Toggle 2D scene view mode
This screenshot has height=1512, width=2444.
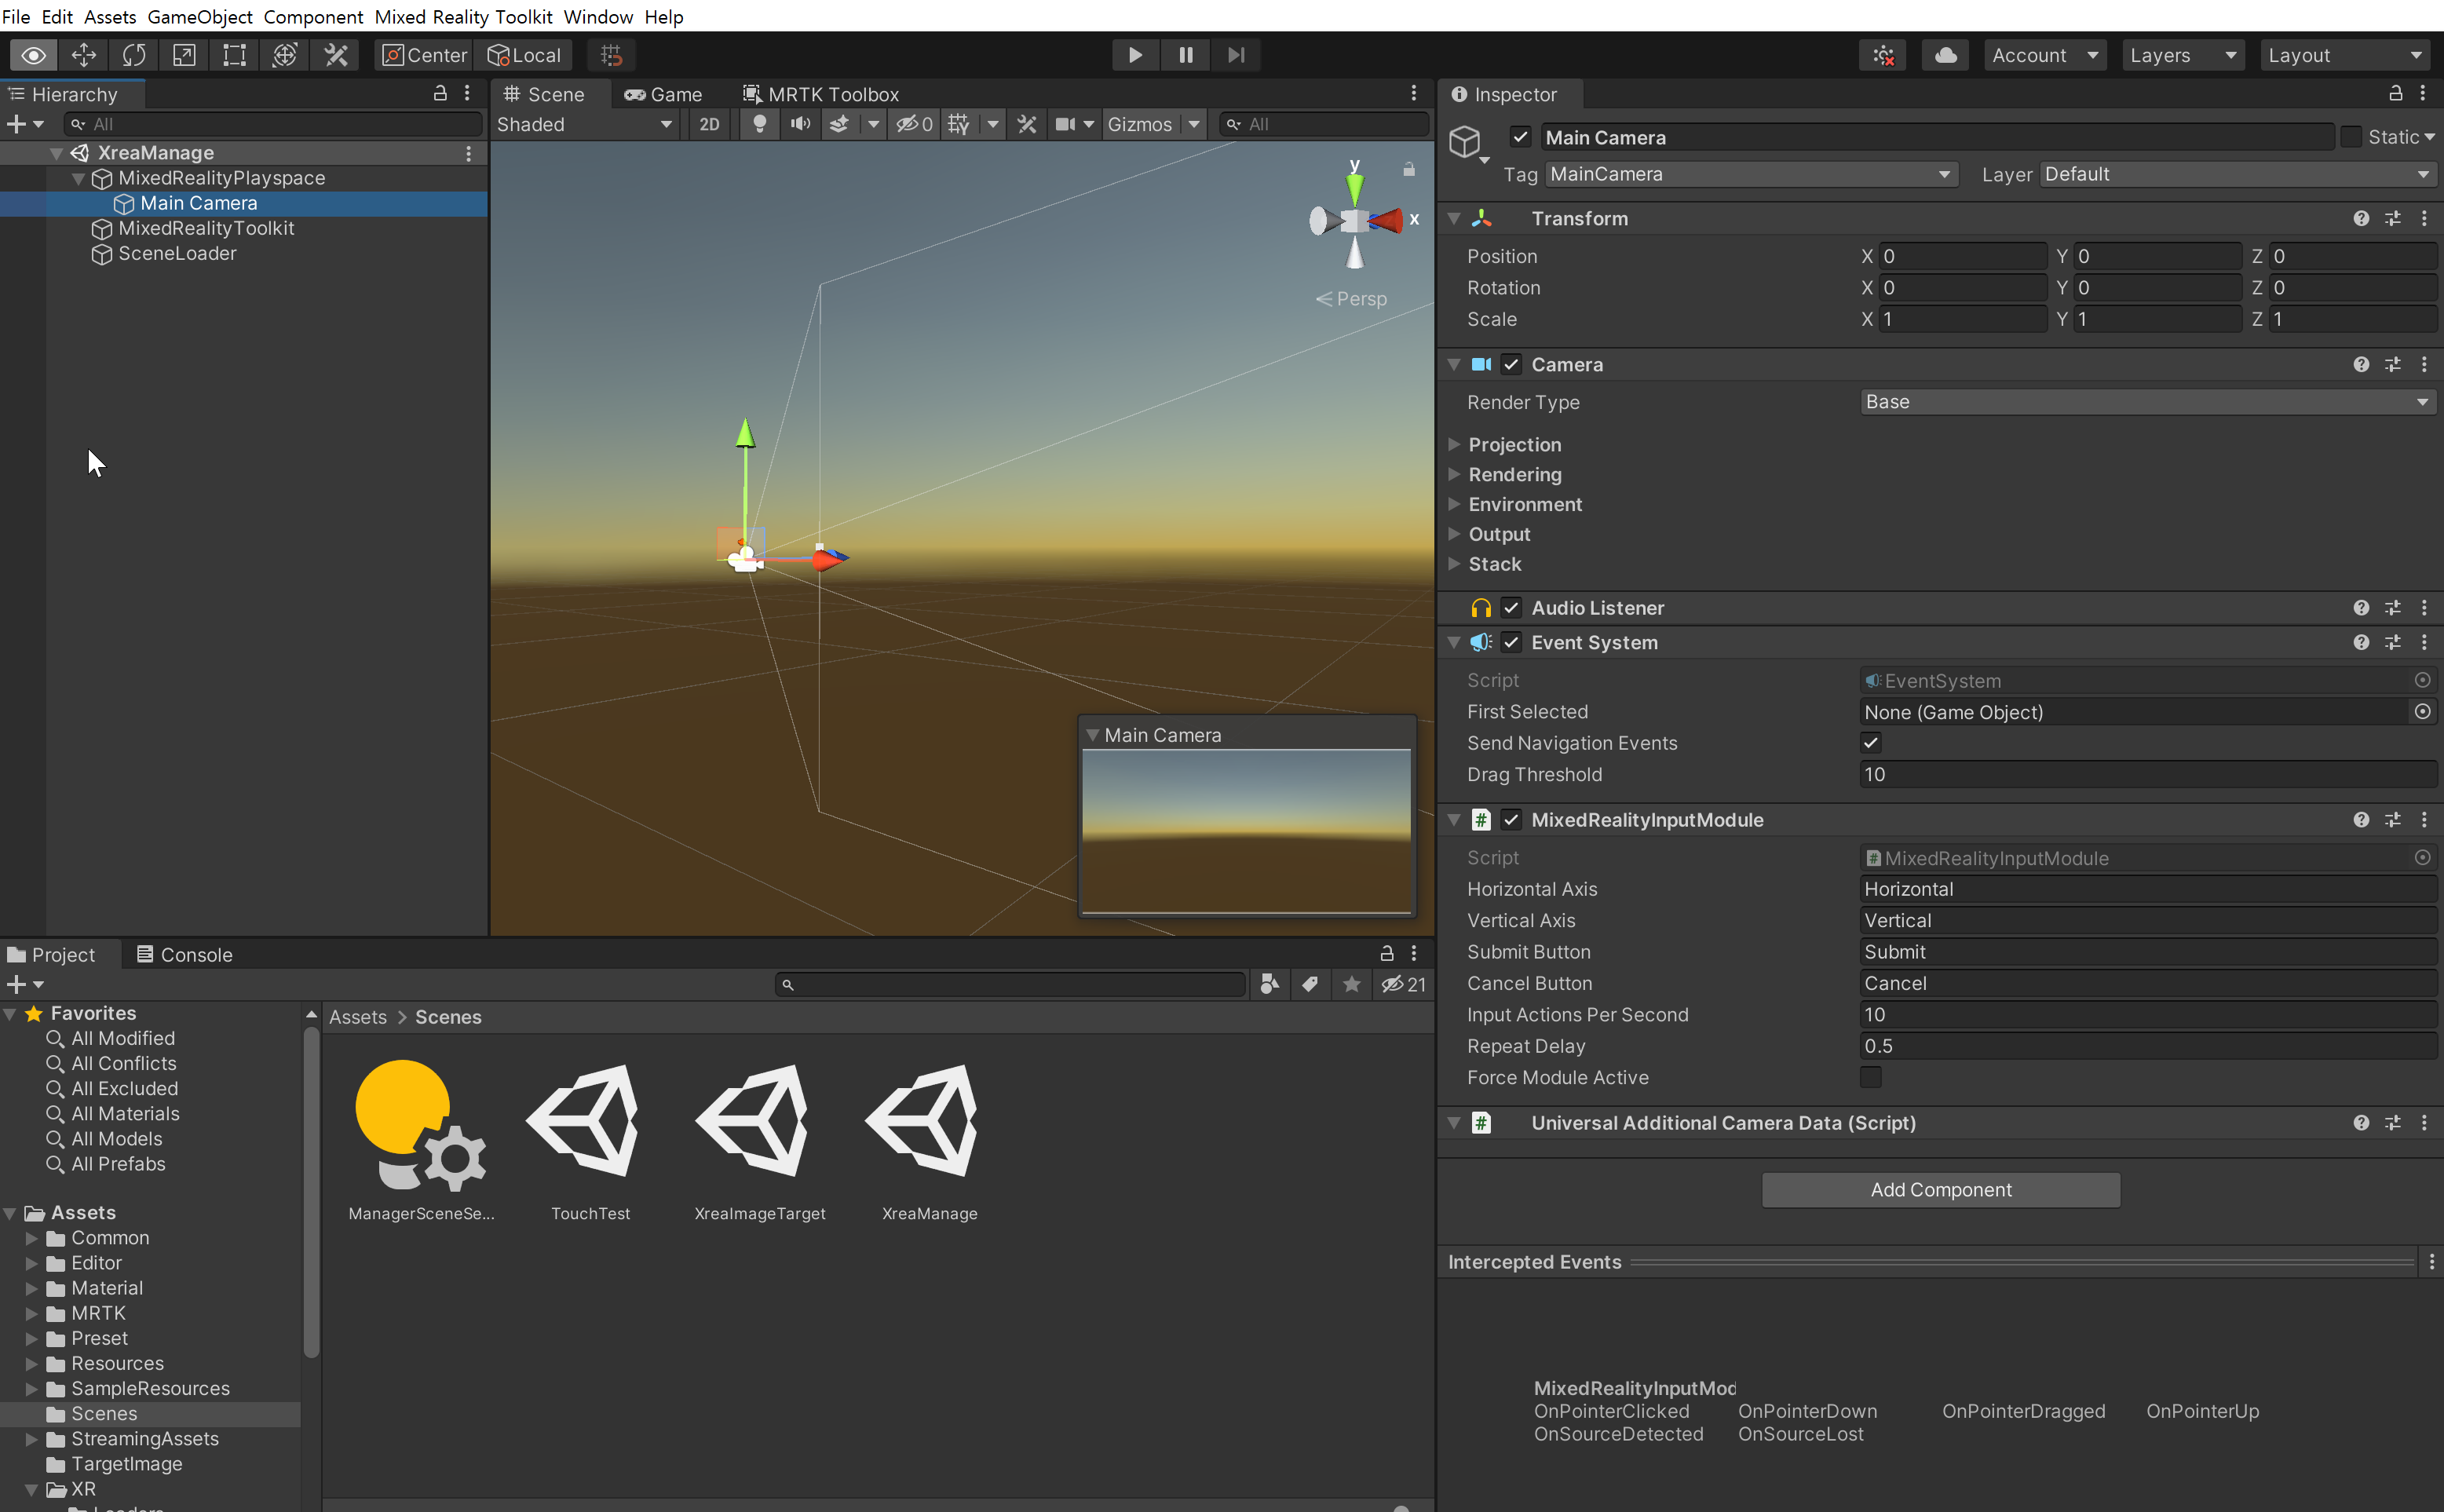[709, 124]
